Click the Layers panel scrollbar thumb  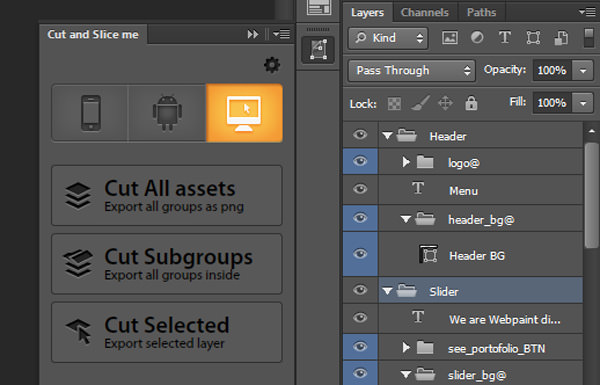(x=592, y=195)
